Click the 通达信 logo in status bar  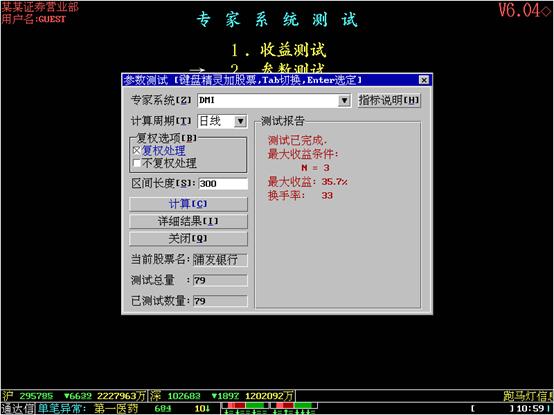[18, 409]
